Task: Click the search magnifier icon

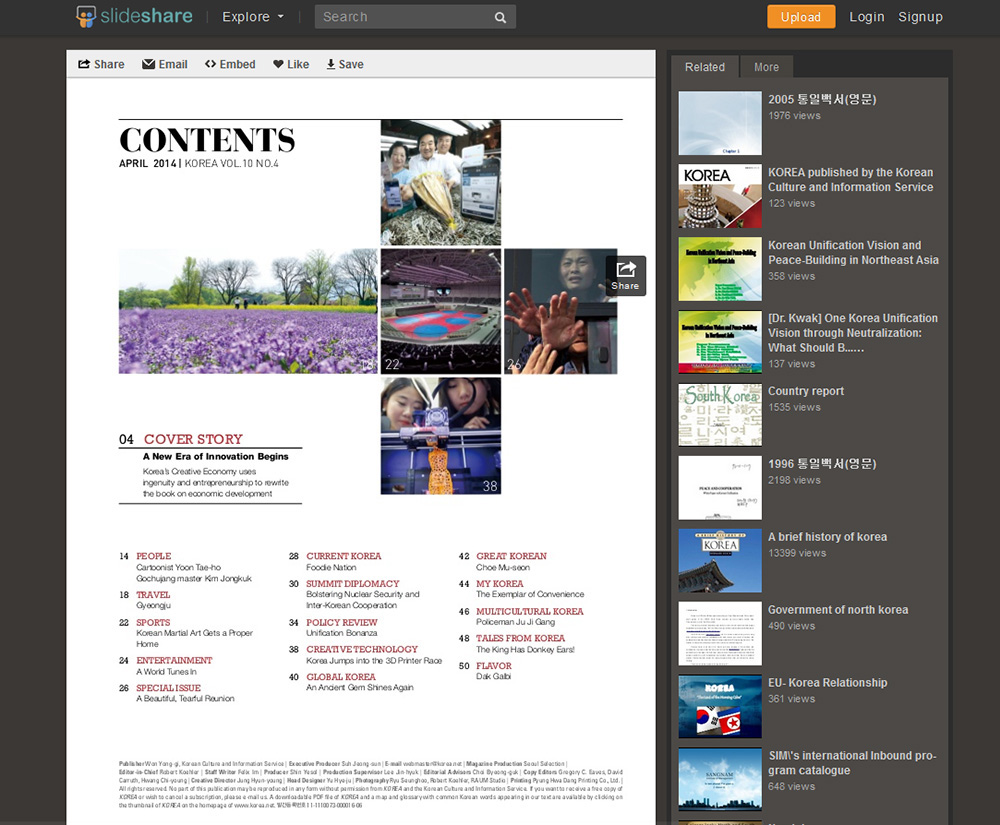Action: pyautogui.click(x=500, y=17)
